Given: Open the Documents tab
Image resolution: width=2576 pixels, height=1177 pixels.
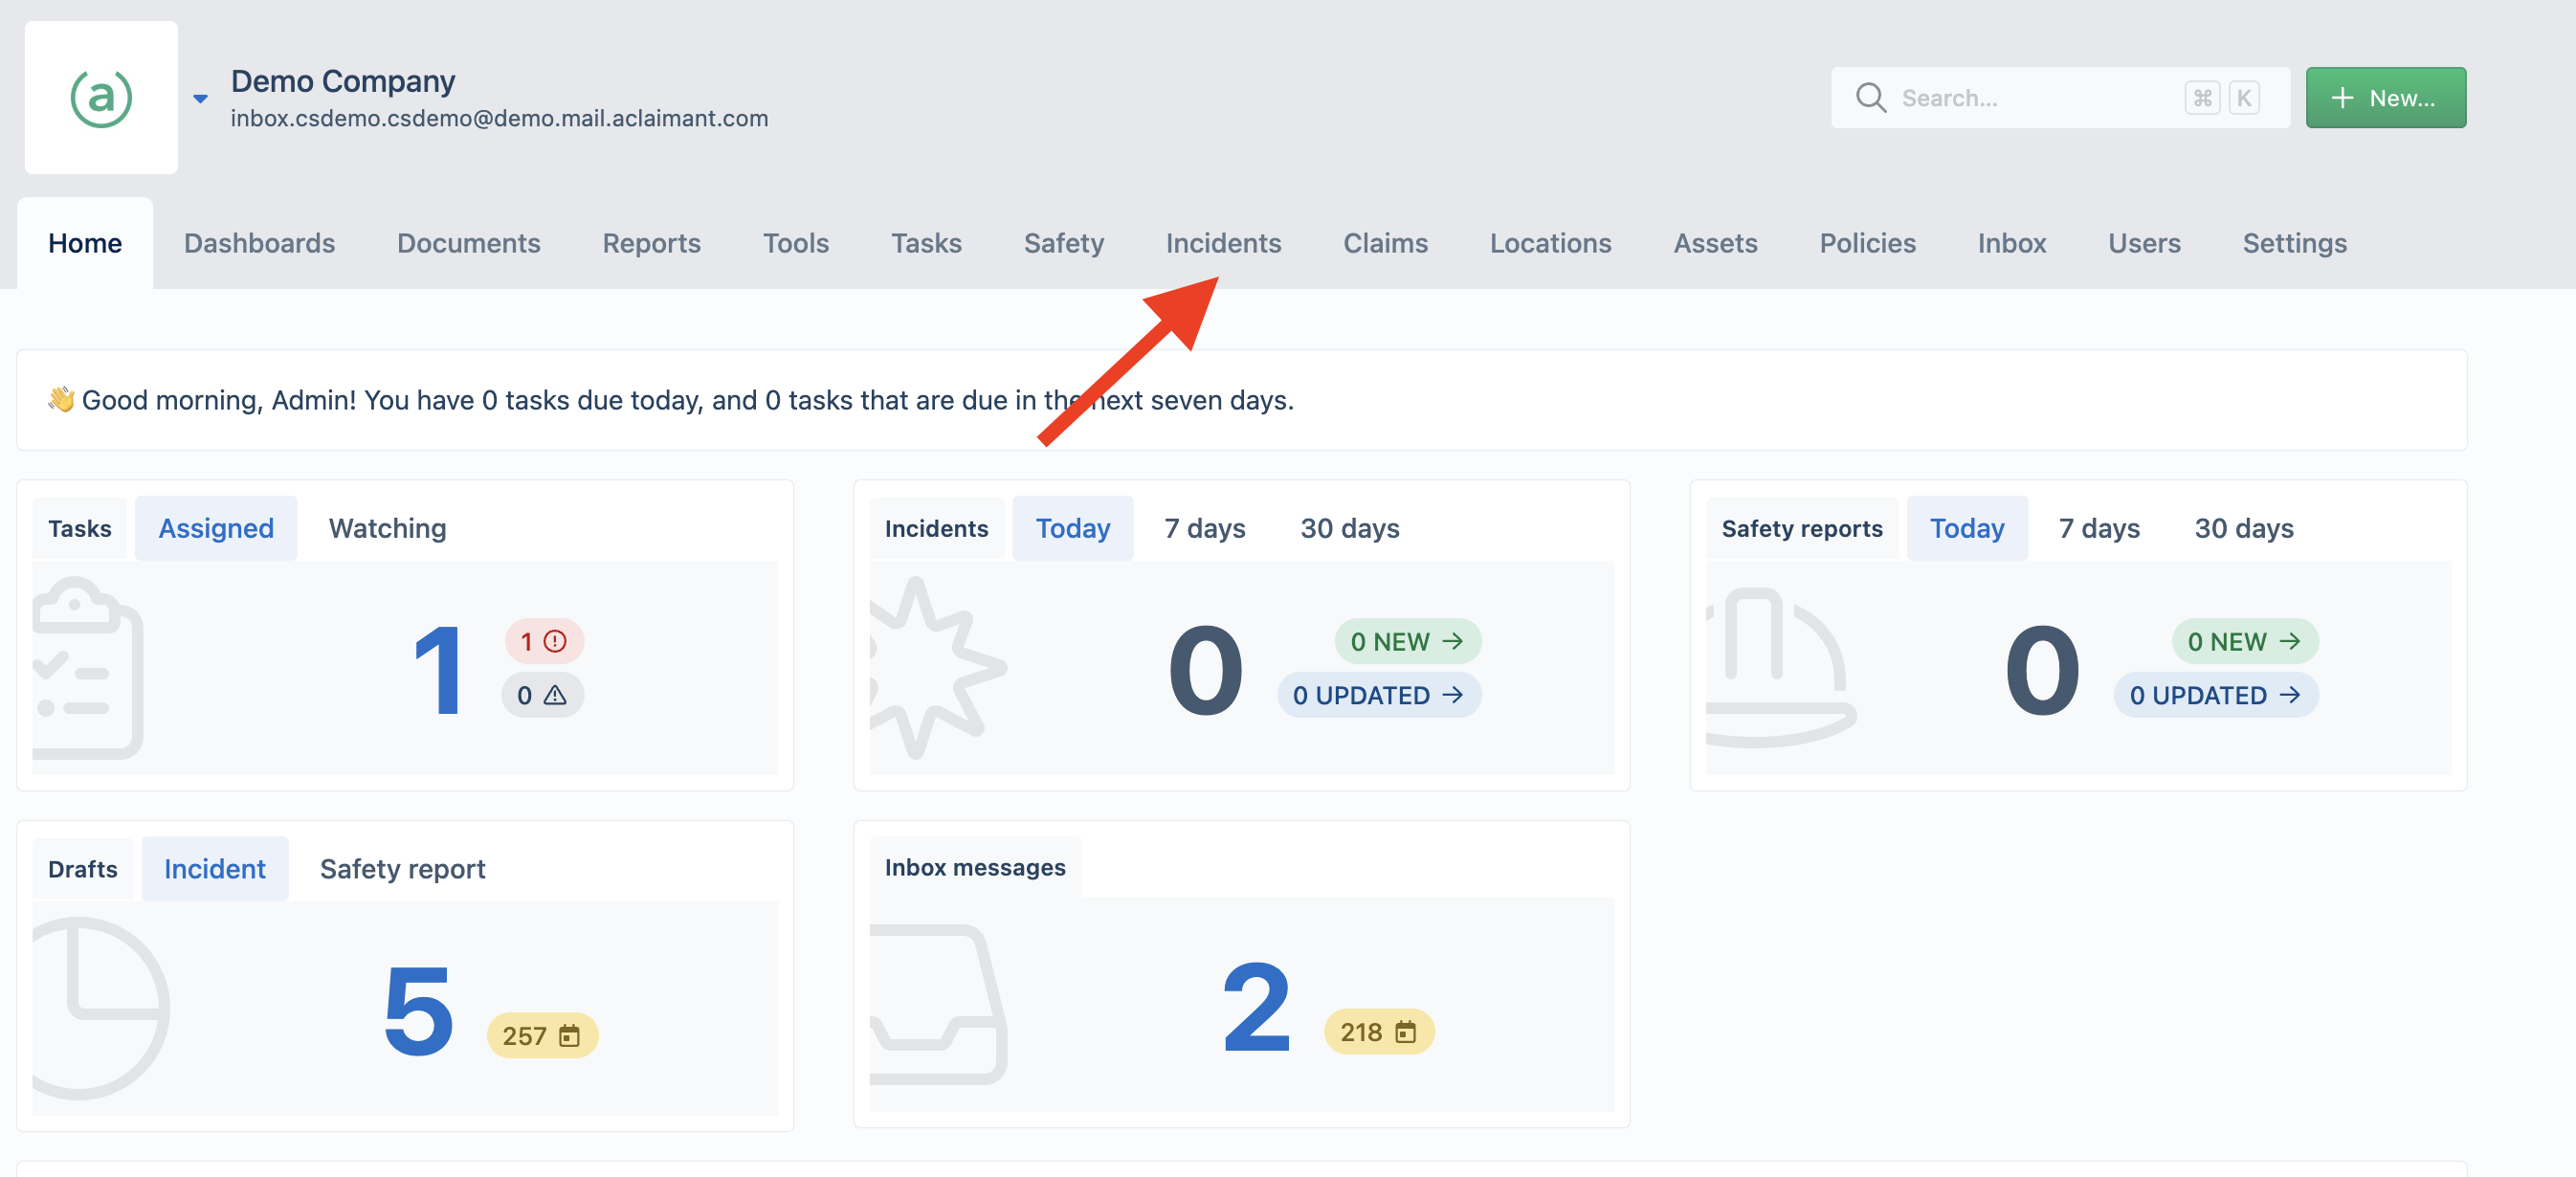Looking at the screenshot, I should 468,243.
